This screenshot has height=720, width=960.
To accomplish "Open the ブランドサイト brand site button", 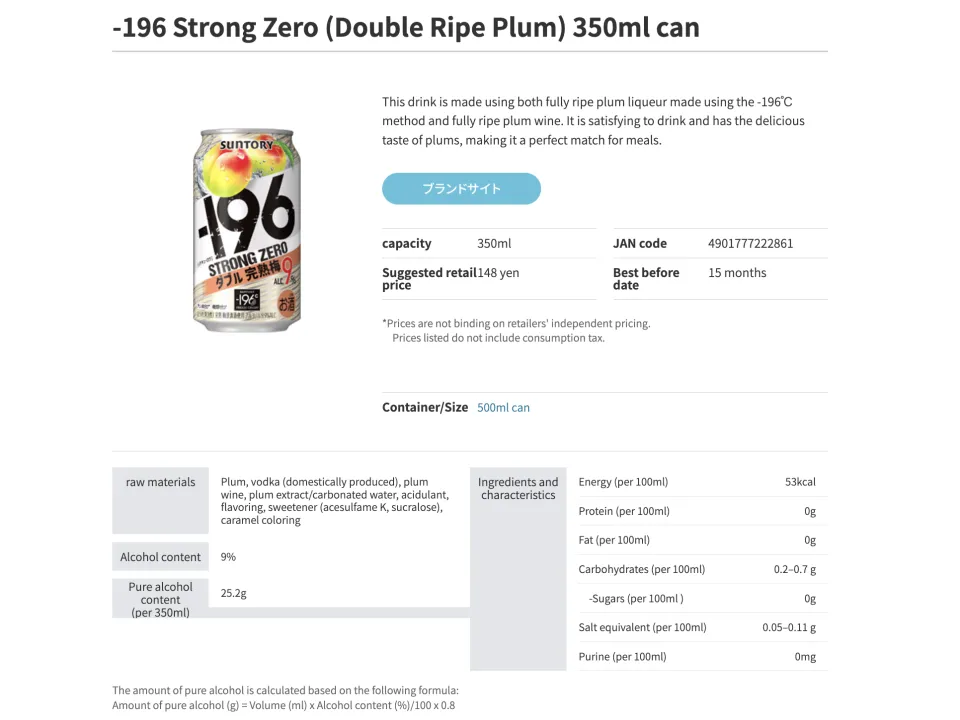I will click(461, 188).
